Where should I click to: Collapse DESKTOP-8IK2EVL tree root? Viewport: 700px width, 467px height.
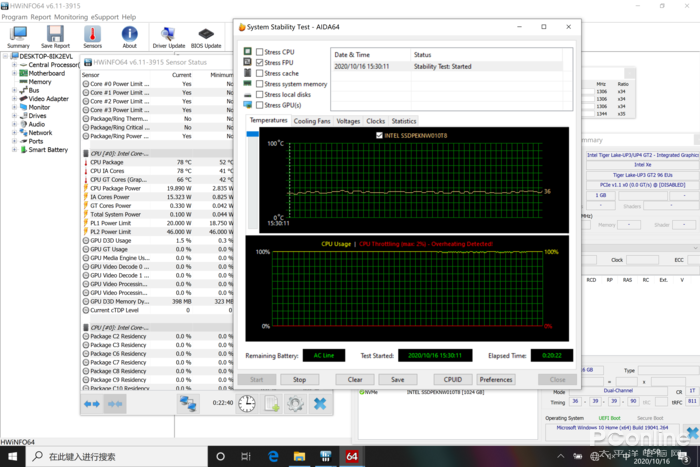[x=5, y=56]
